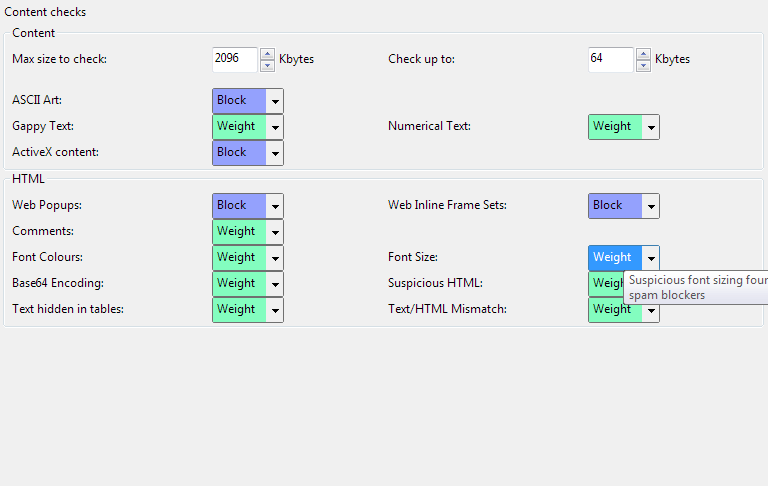Expand the Web Popups dropdown
The width and height of the screenshot is (768, 486).
point(275,206)
